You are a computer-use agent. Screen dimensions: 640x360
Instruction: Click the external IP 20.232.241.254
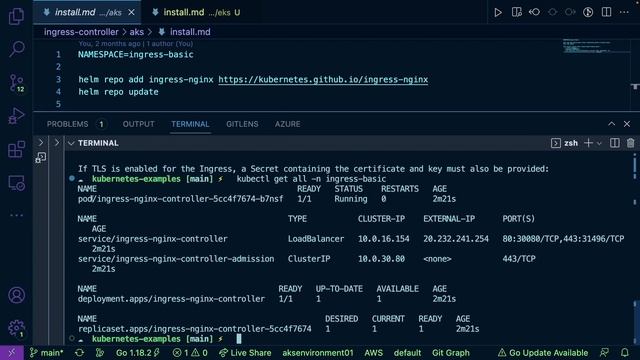456,239
